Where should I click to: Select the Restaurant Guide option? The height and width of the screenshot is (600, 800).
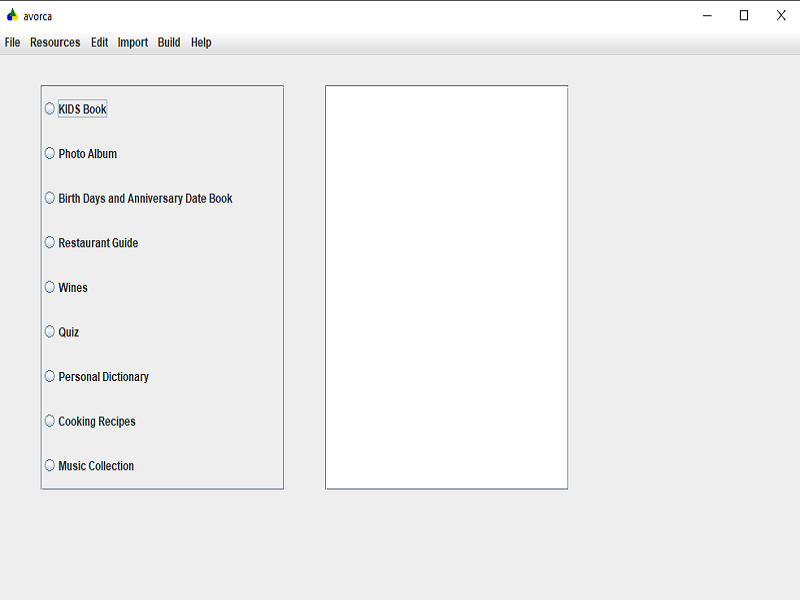point(49,242)
